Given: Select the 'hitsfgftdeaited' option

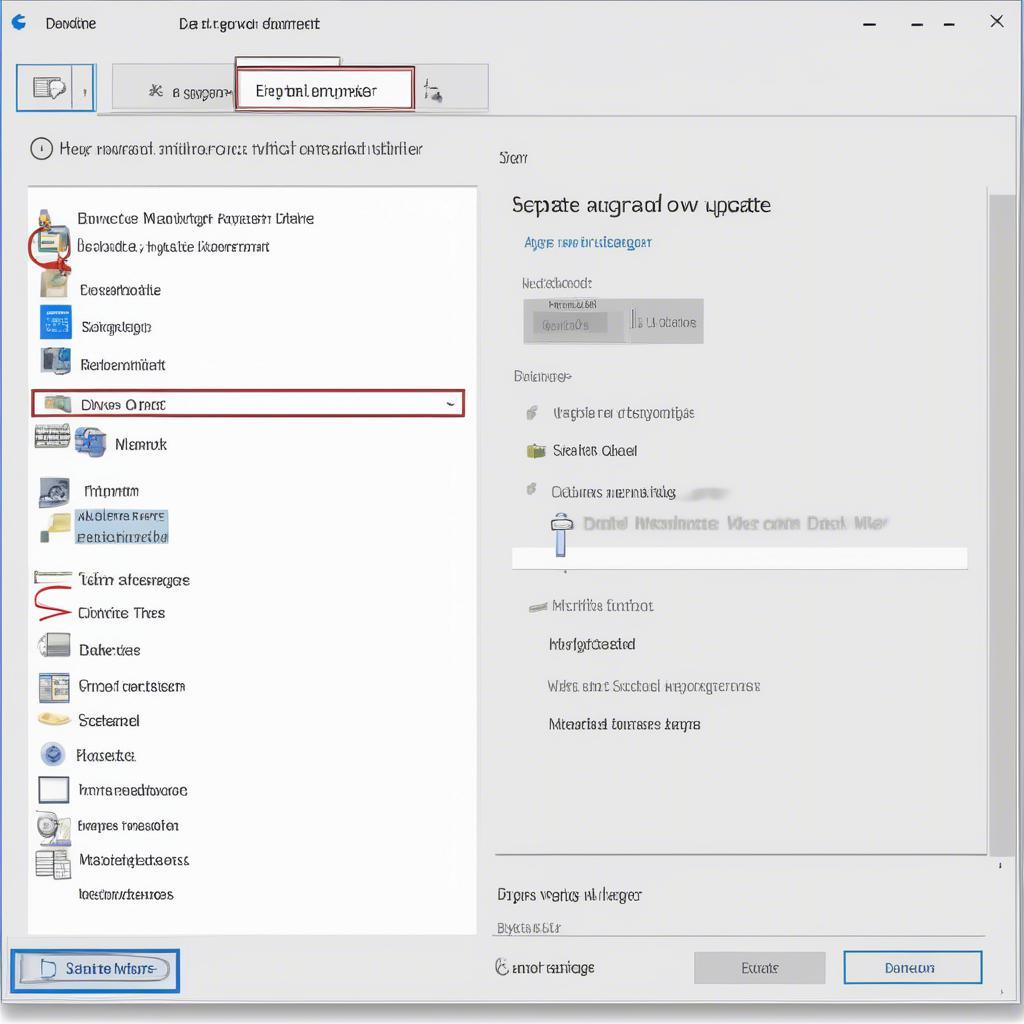Looking at the screenshot, I should [592, 645].
